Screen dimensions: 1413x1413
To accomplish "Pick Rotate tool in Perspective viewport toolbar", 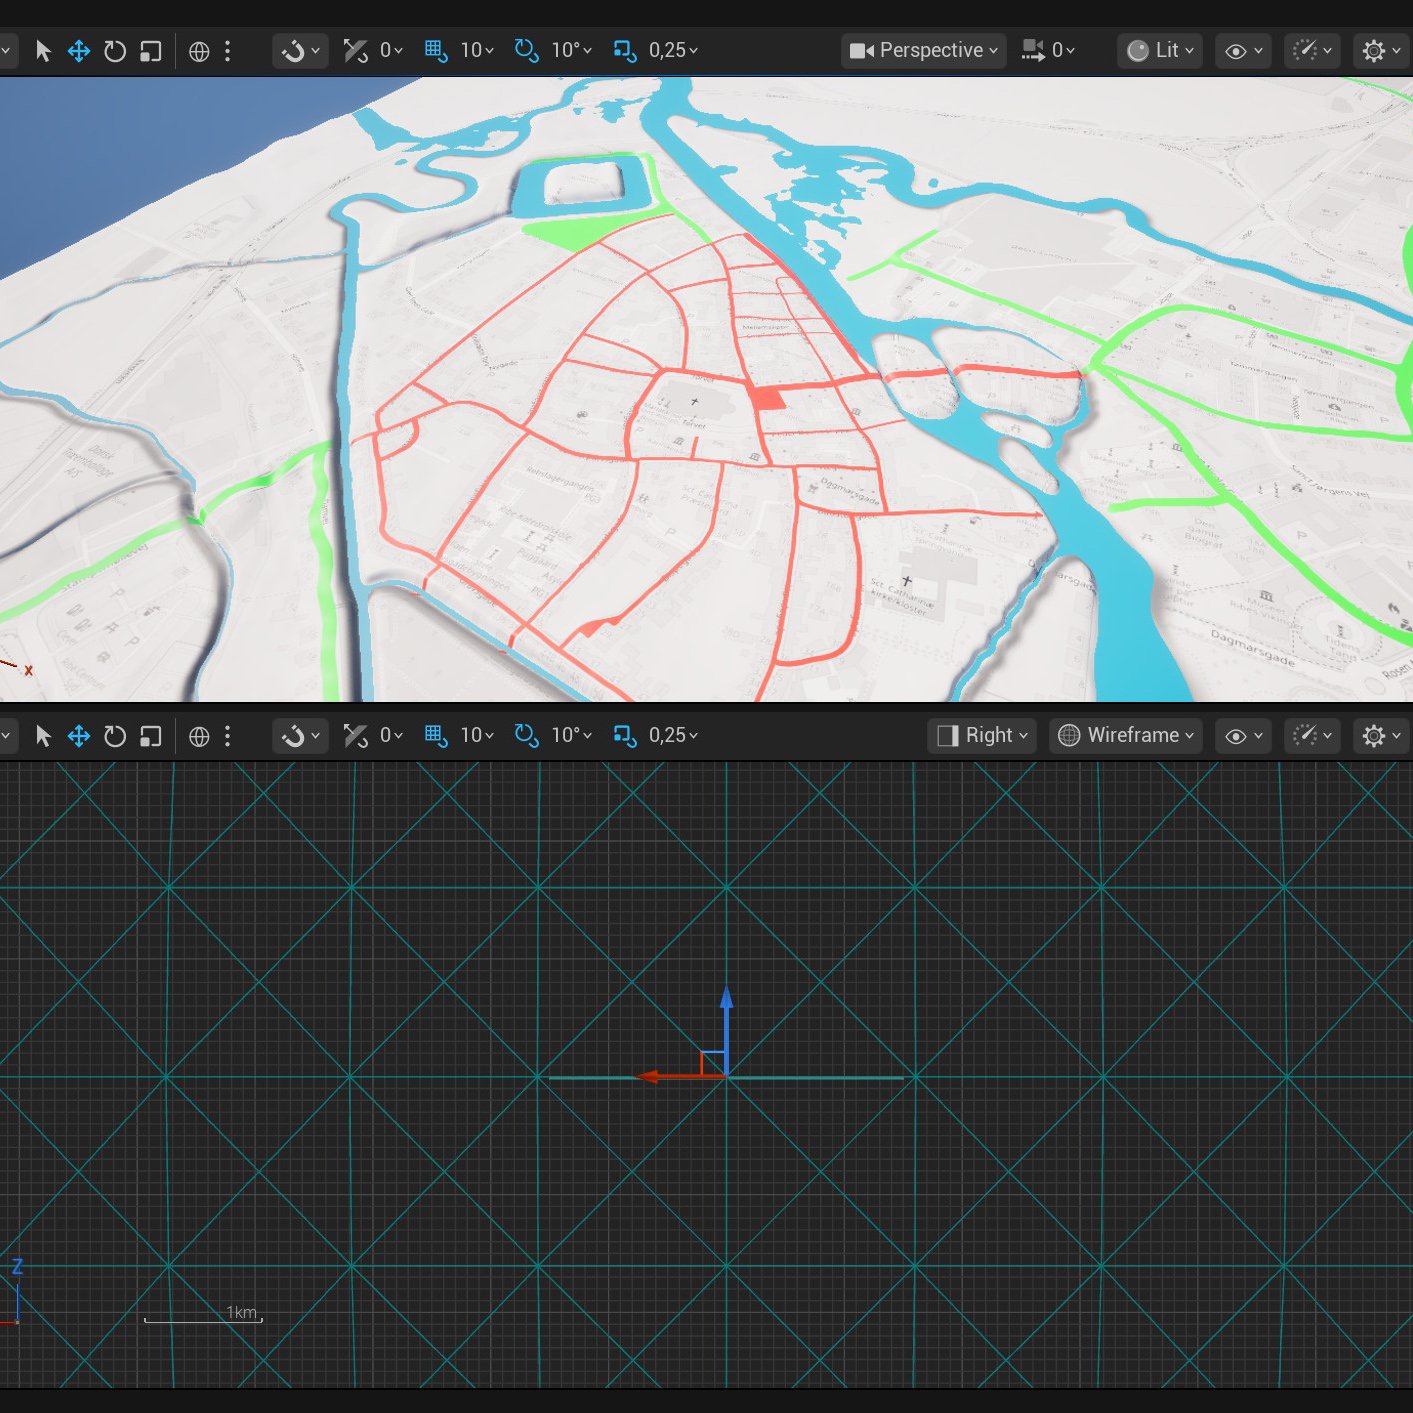I will (x=115, y=51).
